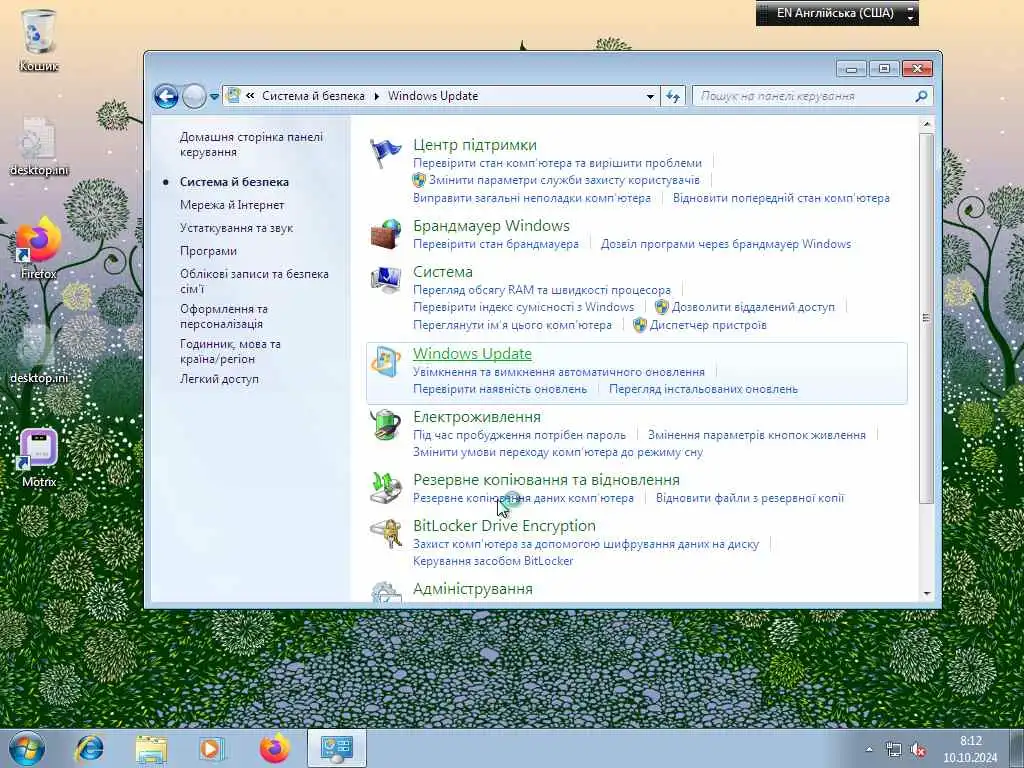This screenshot has height=768, width=1024.
Task: Click the network tray icon
Action: pyautogui.click(x=893, y=750)
